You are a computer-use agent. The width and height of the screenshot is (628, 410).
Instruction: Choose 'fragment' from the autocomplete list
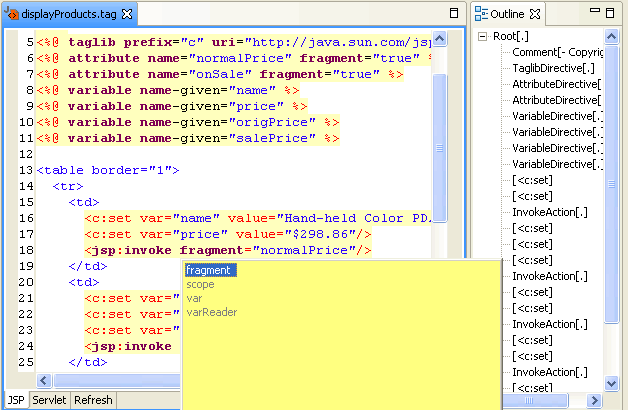(209, 270)
